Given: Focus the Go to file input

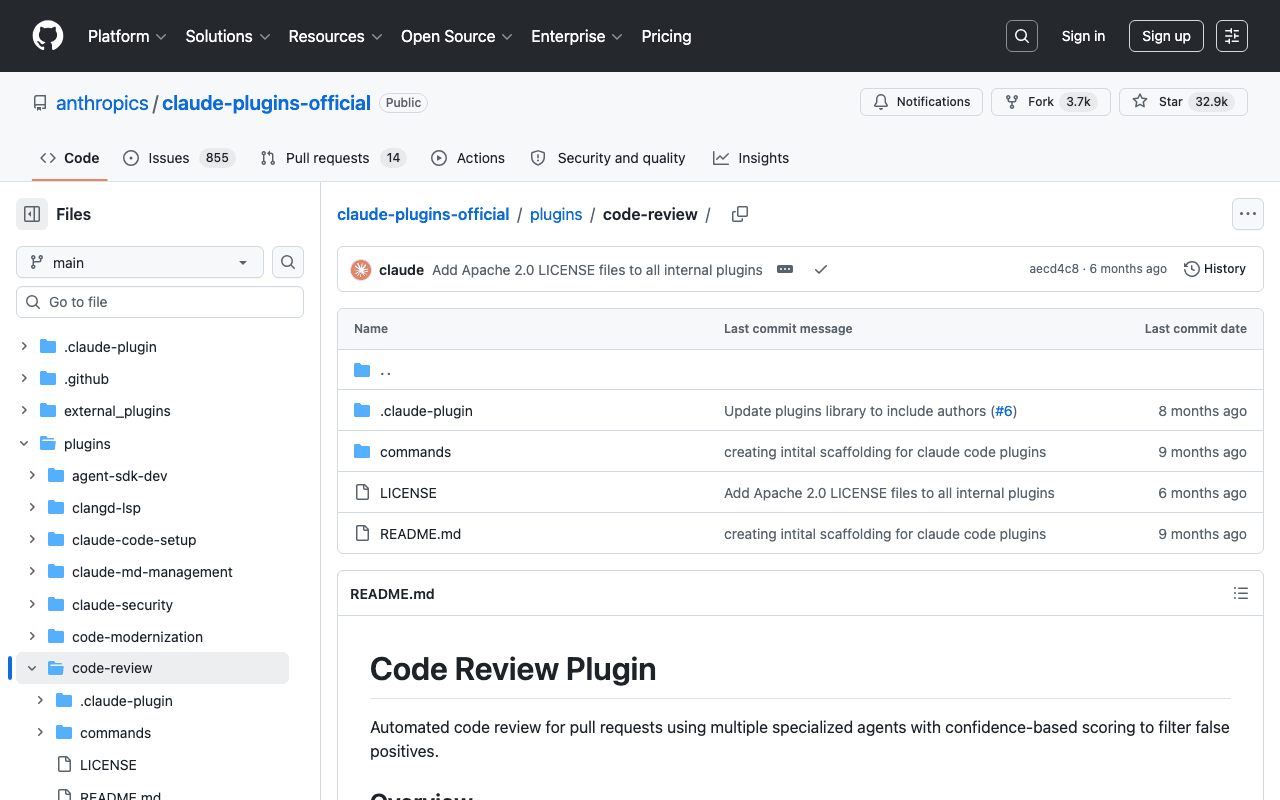Looking at the screenshot, I should click(160, 302).
